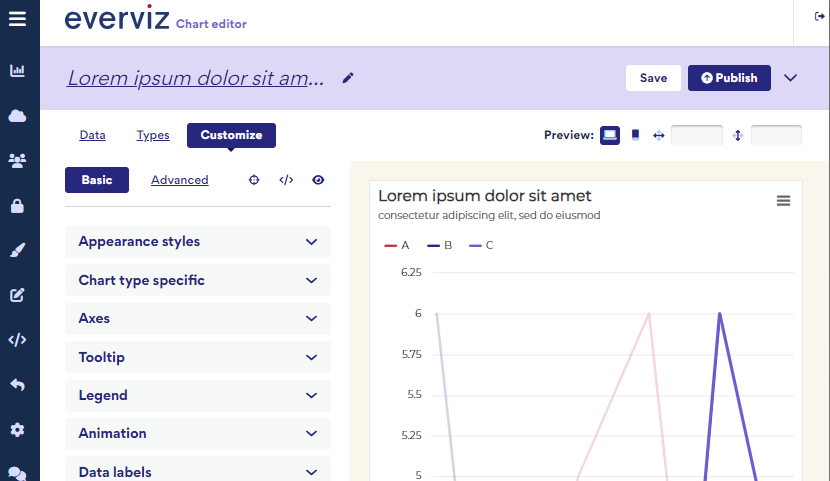This screenshot has width=830, height=481.
Task: Click the chart name title link
Action: 195,78
